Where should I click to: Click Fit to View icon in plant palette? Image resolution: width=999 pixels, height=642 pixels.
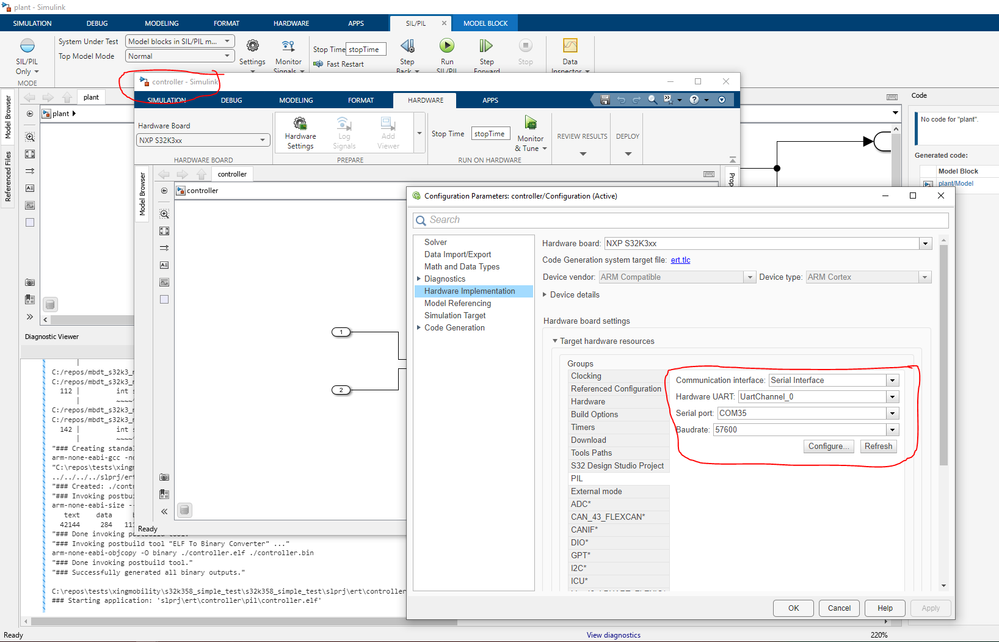[30, 154]
